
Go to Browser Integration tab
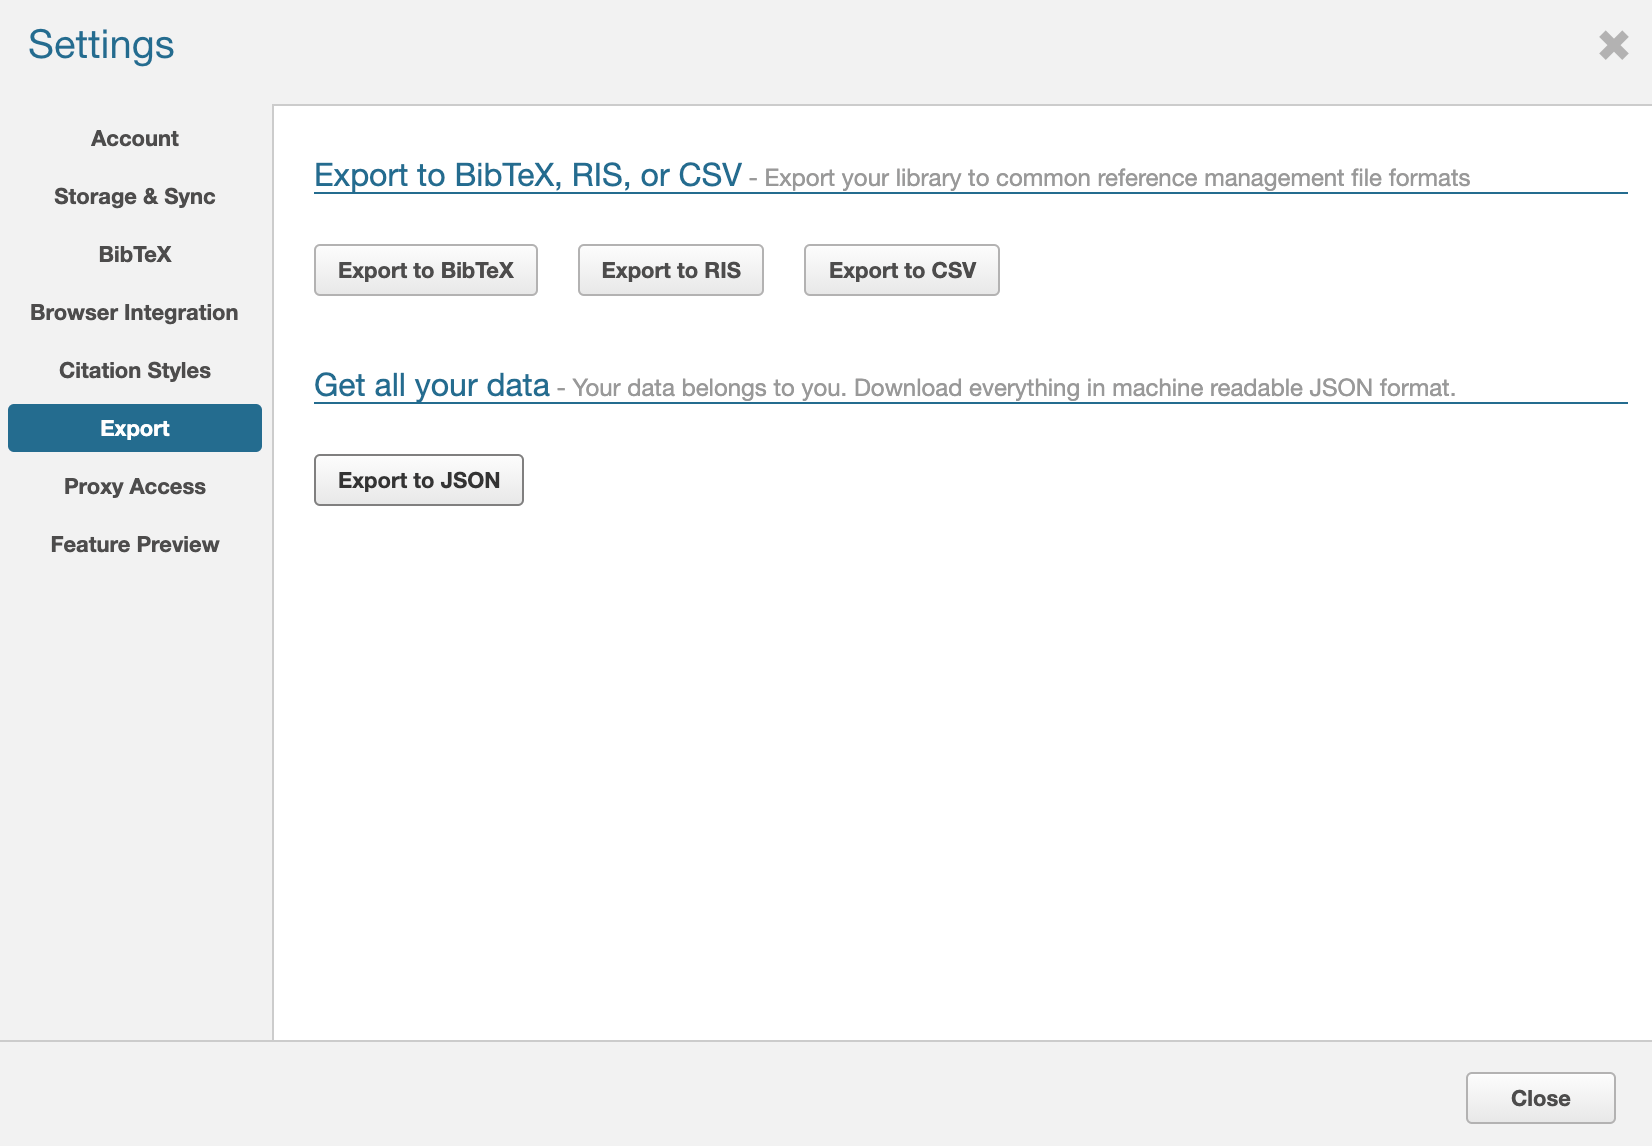(135, 312)
